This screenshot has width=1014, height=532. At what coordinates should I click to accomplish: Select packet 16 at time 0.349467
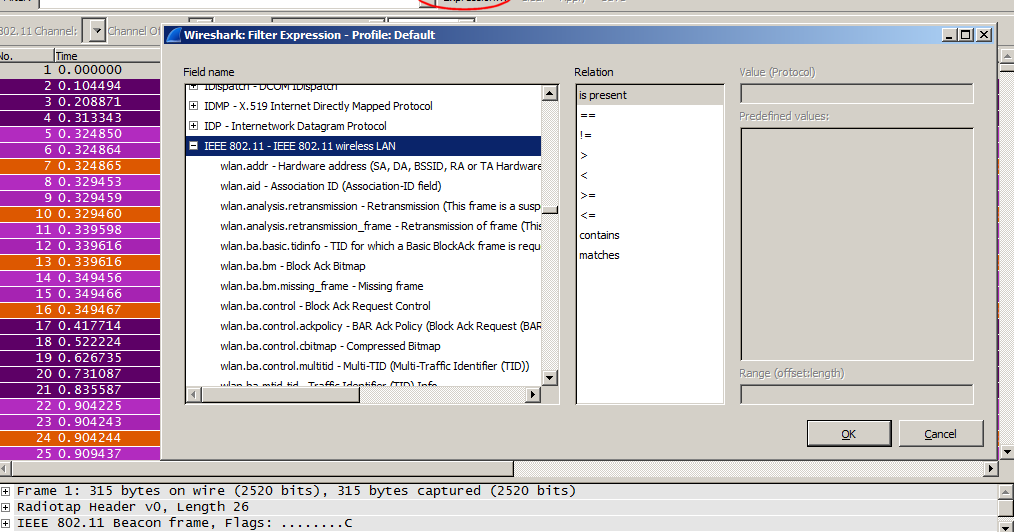pos(80,310)
